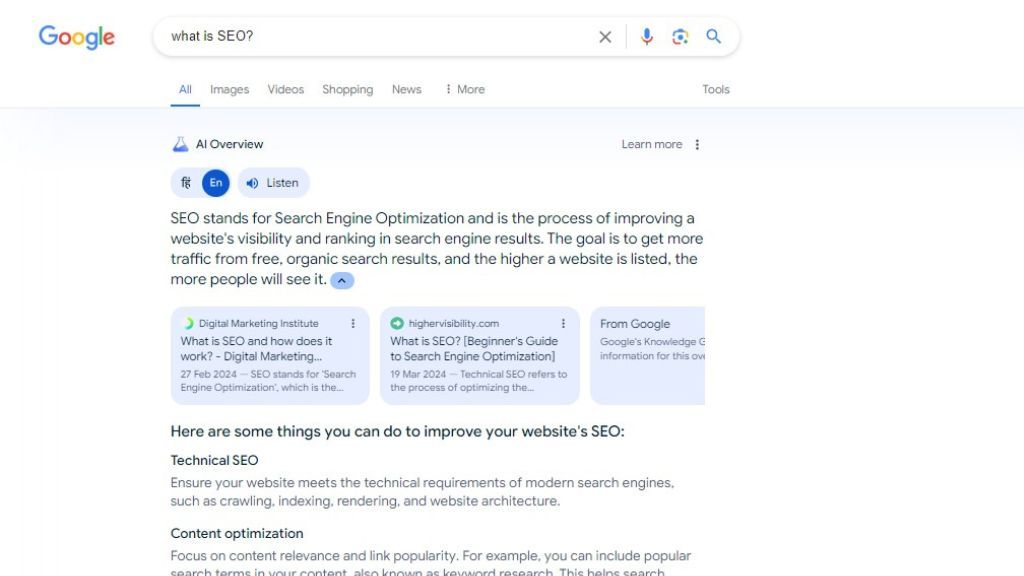Viewport: 1024px width, 576px height.
Task: Open highervisibility.com card three-dot menu
Action: pyautogui.click(x=563, y=324)
